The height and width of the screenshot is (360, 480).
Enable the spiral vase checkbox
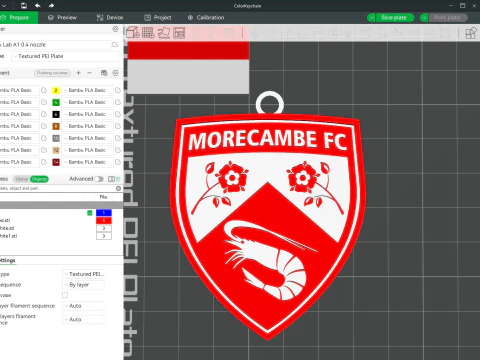click(65, 295)
